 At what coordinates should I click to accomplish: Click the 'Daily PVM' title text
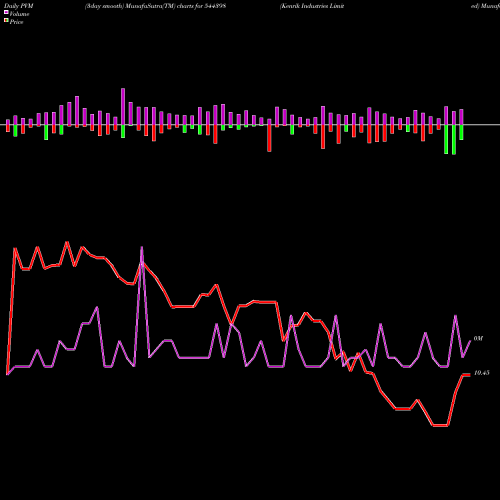click(19, 6)
